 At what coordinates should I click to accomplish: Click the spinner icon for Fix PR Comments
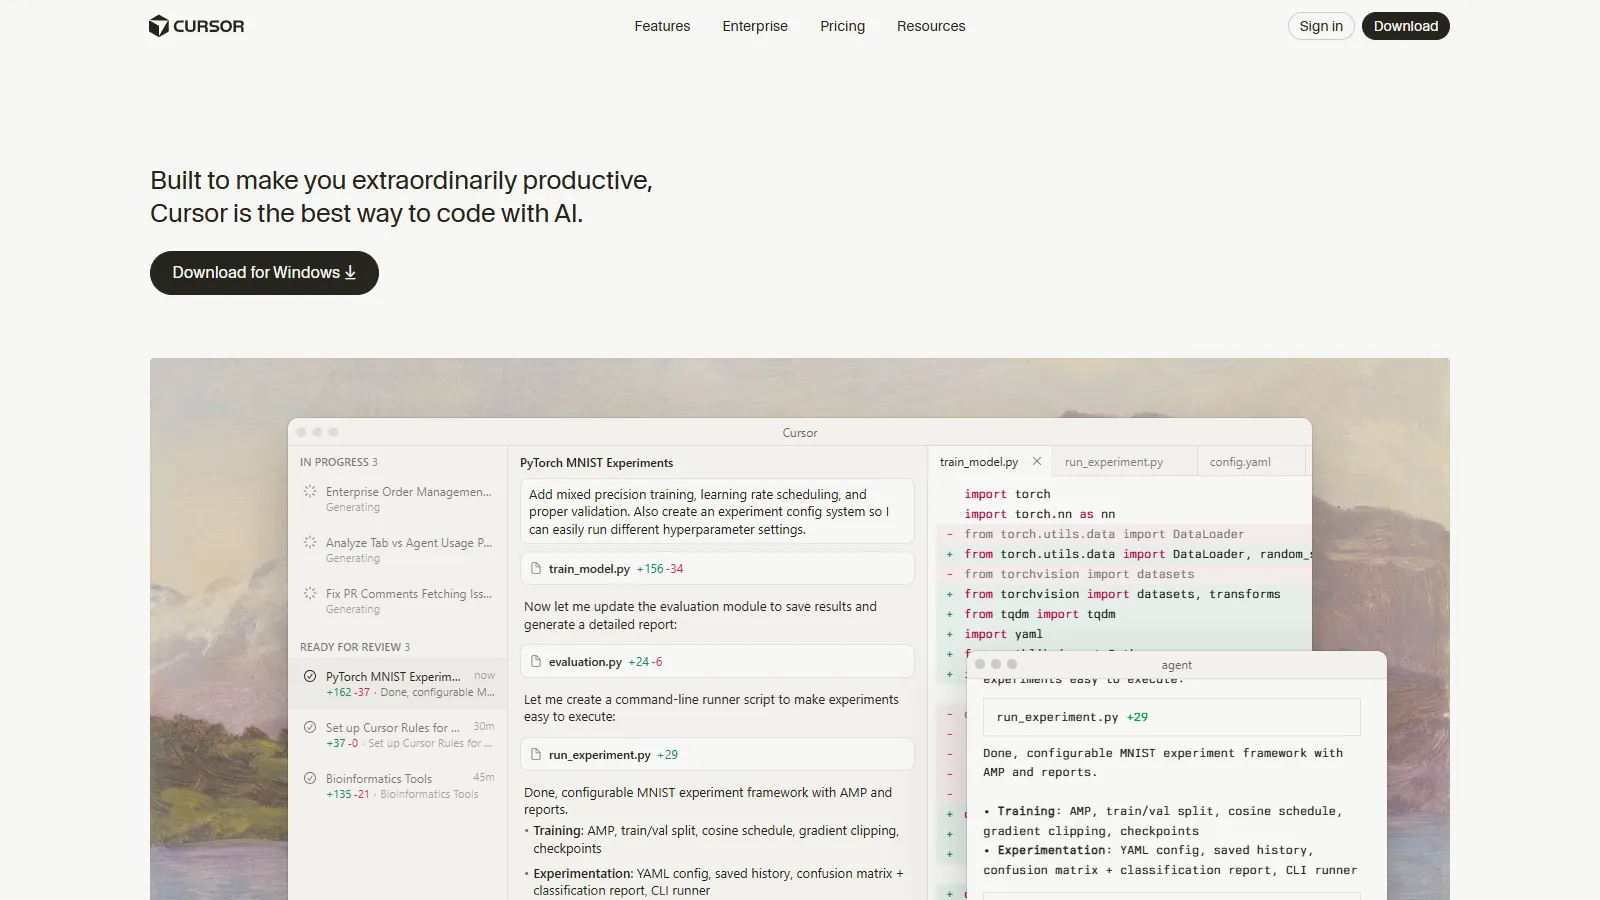[x=310, y=594]
